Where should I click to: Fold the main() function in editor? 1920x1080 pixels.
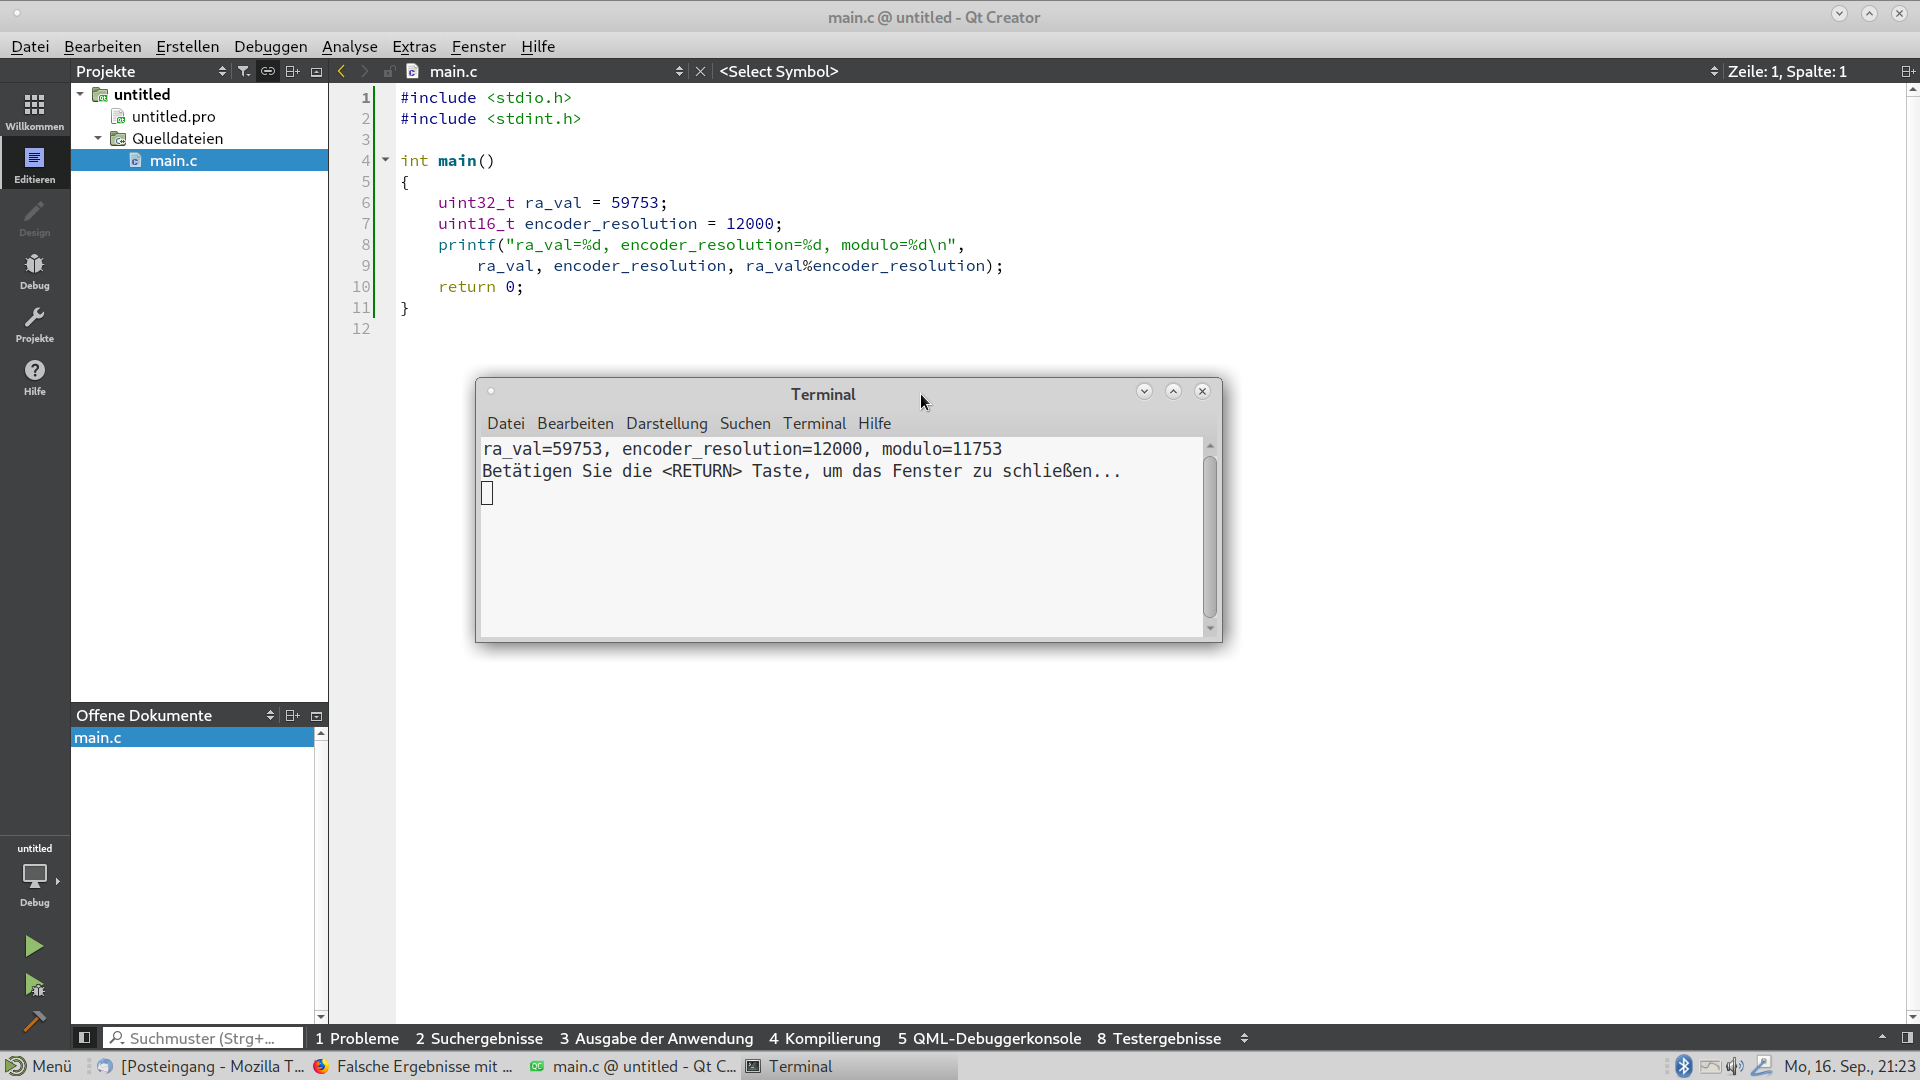click(x=385, y=160)
